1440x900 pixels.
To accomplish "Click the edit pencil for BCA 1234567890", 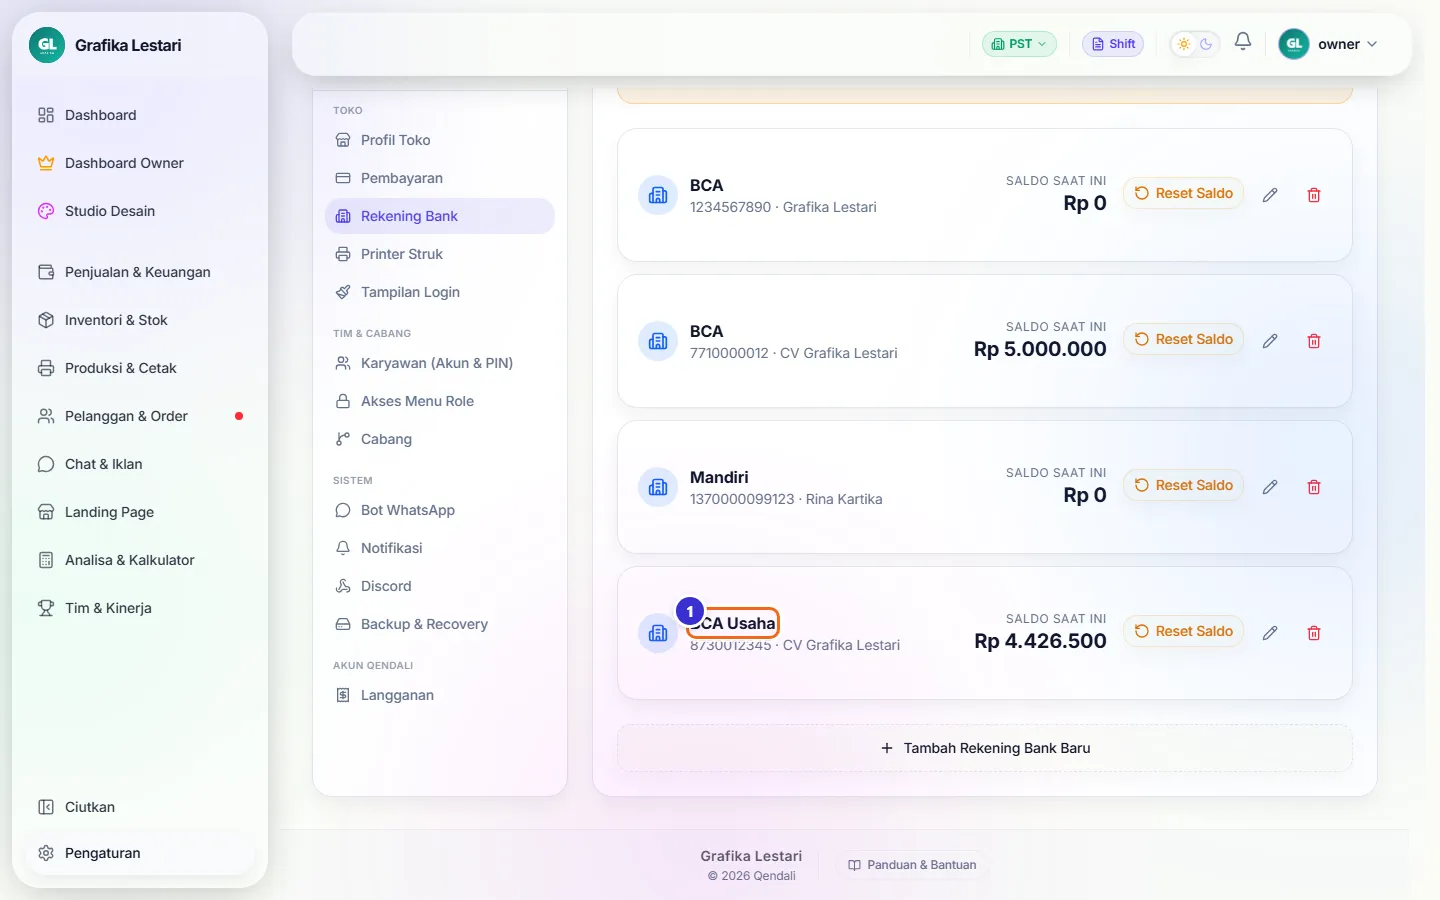I will point(1270,195).
